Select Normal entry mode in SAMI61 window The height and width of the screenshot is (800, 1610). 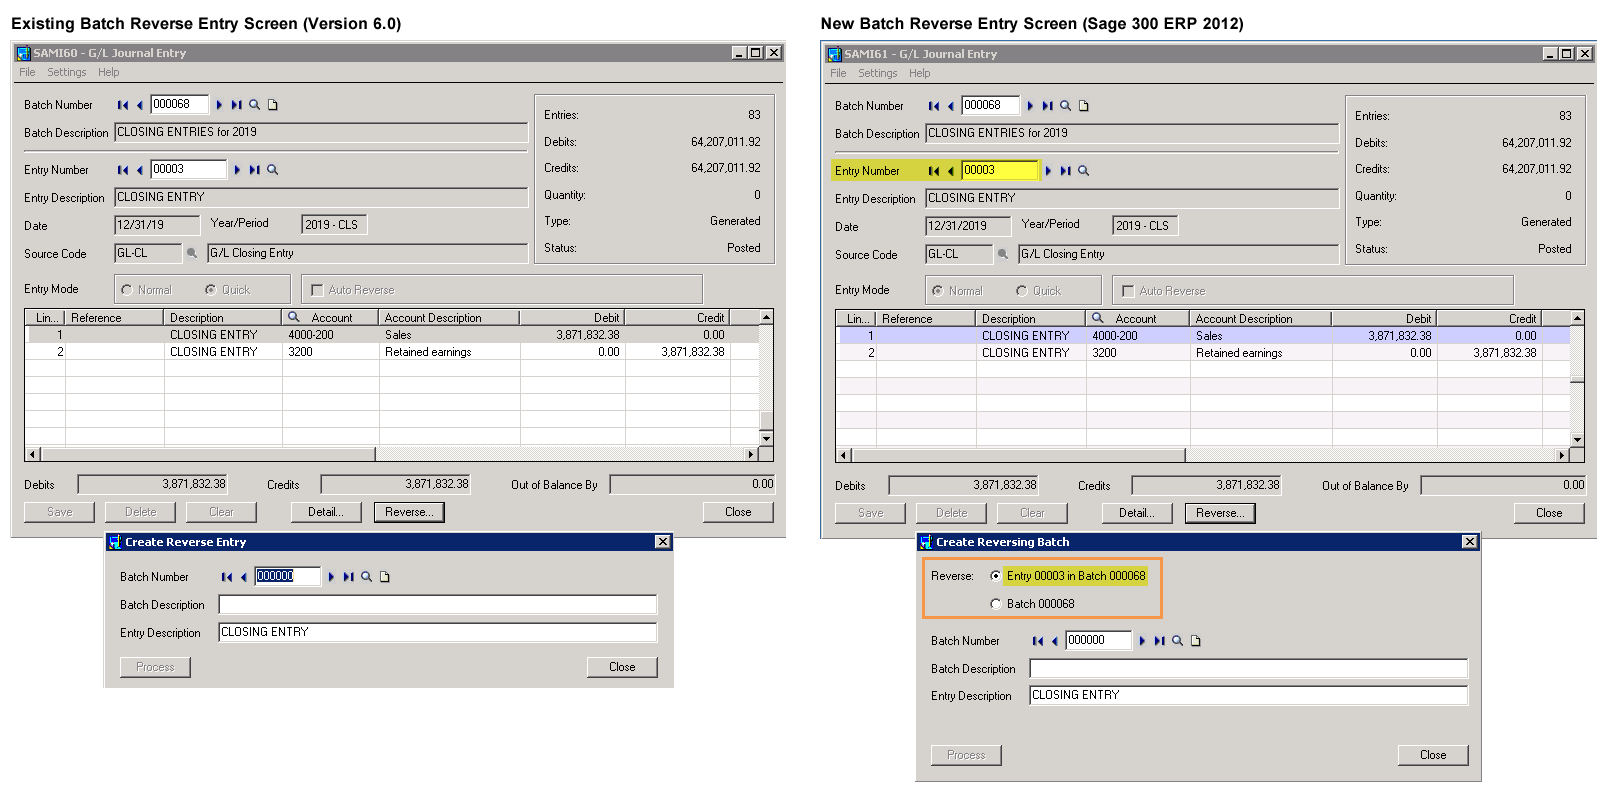click(937, 291)
